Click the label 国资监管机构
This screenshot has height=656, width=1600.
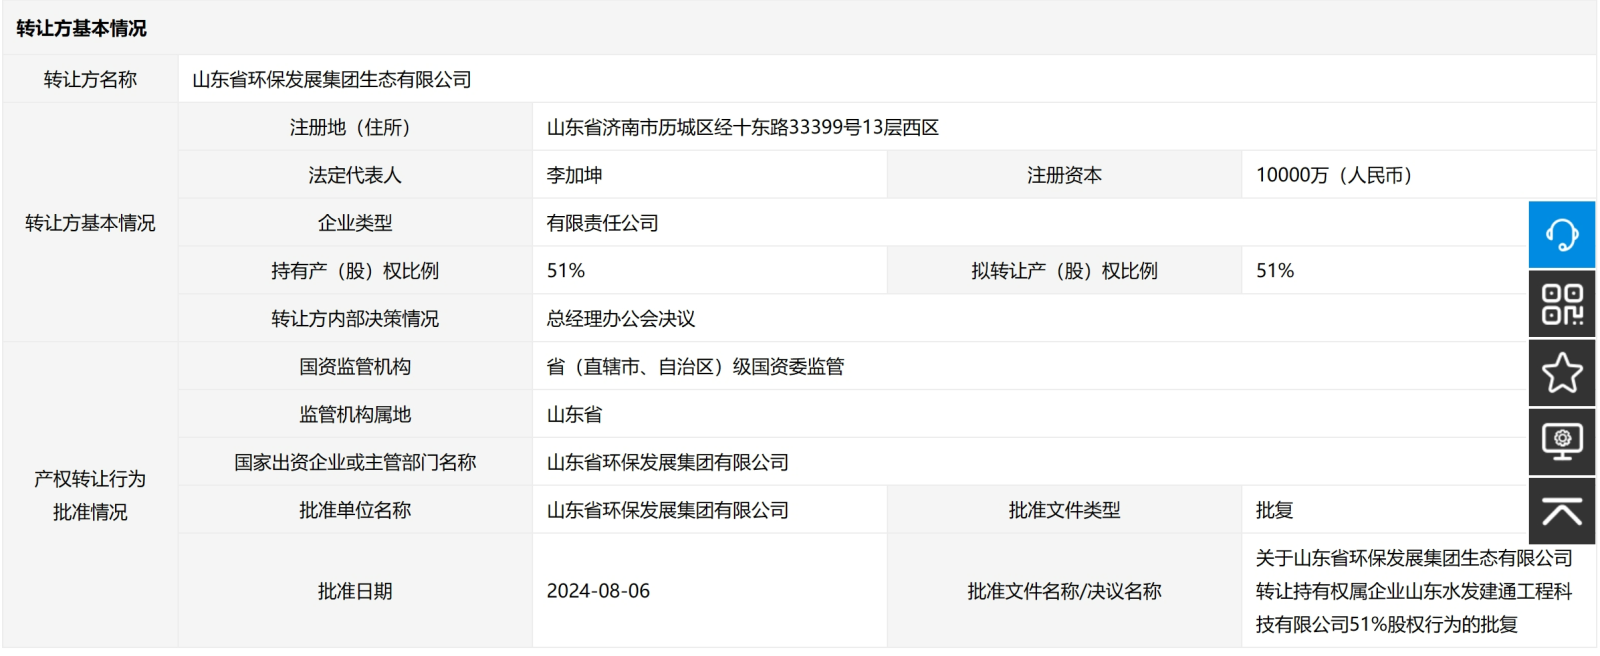click(x=355, y=367)
